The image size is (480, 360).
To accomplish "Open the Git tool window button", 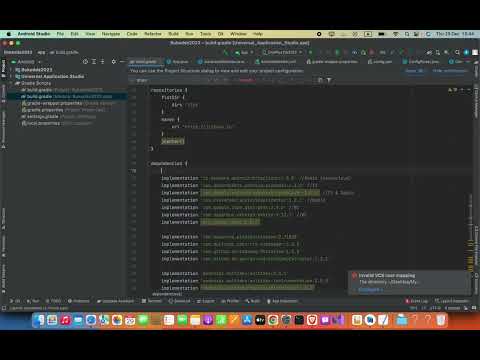I will [x=15, y=301].
